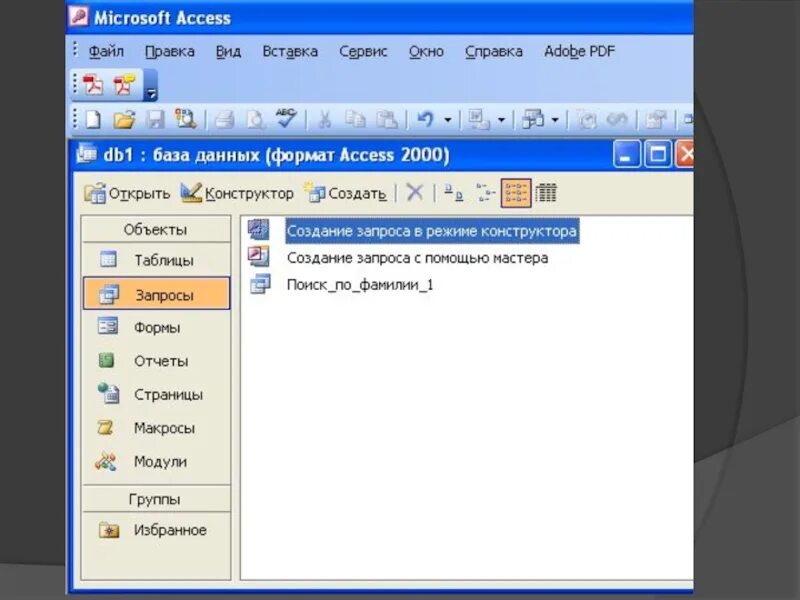Expand the Undo dropdown arrow
800x600 pixels.
447,120
